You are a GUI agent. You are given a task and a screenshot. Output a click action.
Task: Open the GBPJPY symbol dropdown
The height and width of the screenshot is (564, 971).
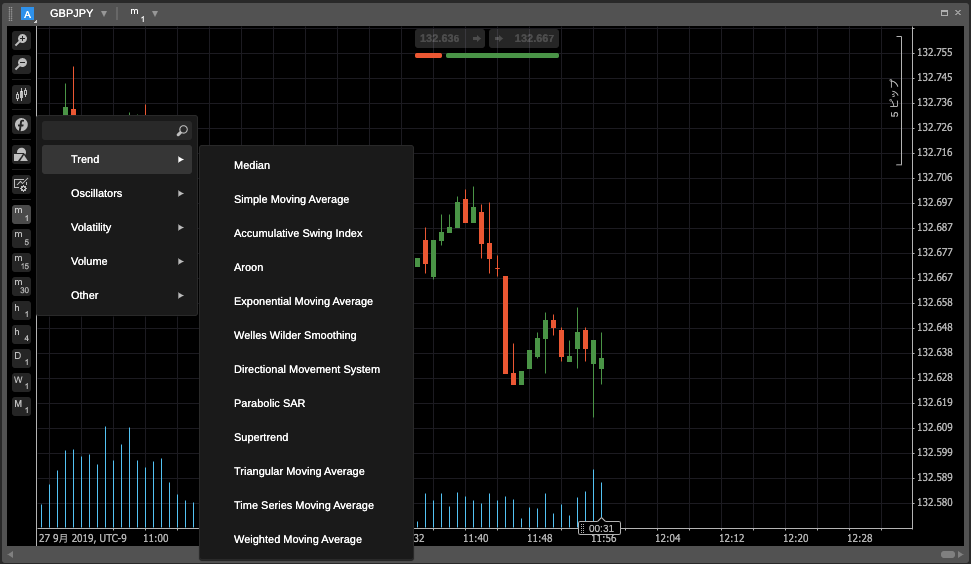coord(79,14)
